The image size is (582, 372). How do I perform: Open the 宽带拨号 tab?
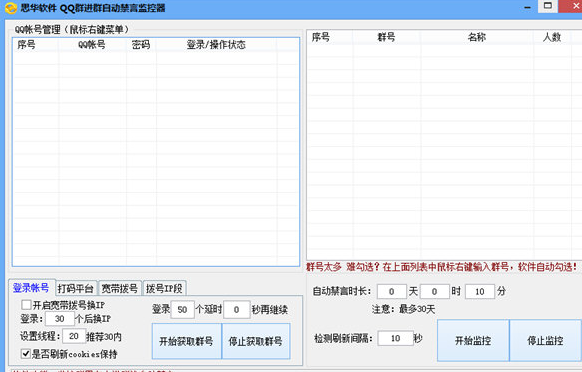(x=120, y=288)
